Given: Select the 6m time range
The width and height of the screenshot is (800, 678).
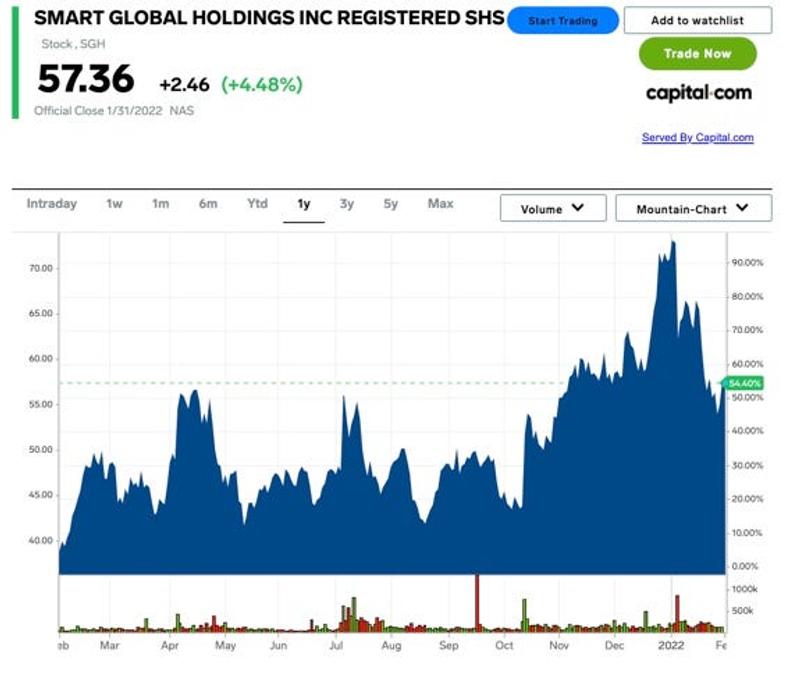Looking at the screenshot, I should 208,204.
